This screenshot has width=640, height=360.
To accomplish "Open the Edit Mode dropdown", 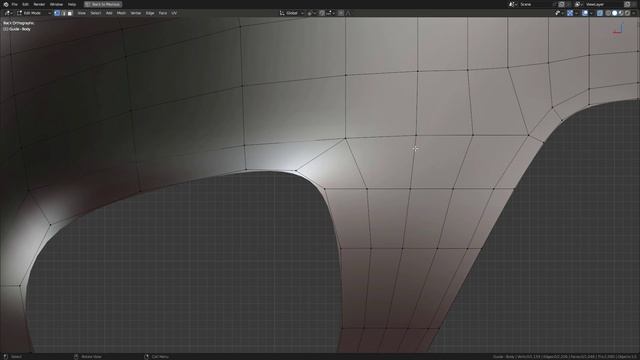I will click(x=34, y=13).
